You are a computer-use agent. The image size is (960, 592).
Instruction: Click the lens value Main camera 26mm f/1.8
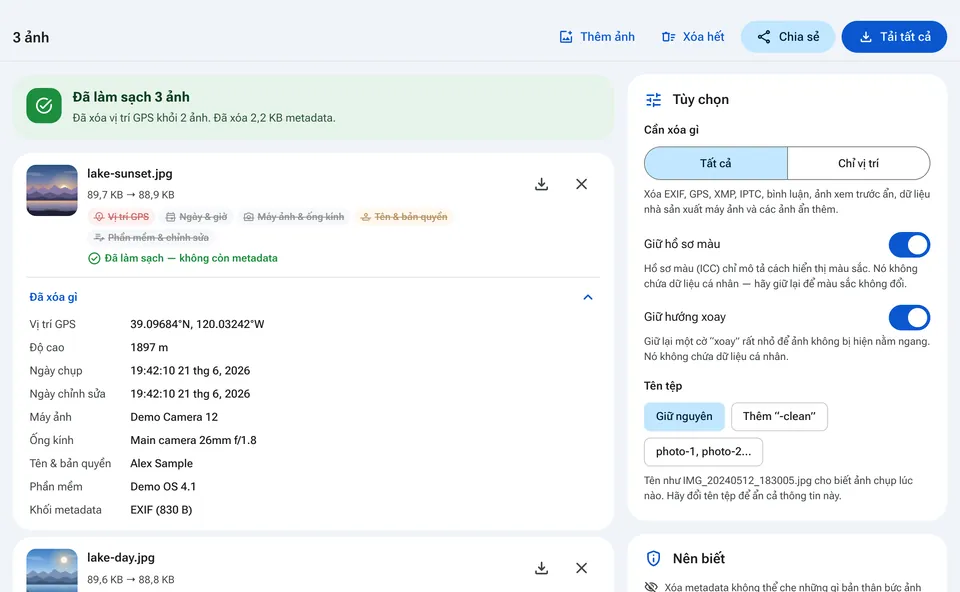coord(193,440)
